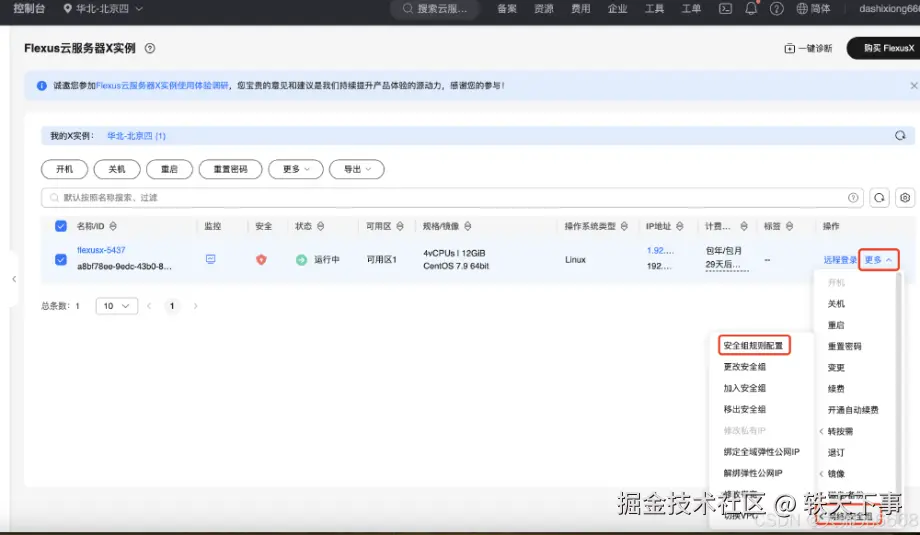Select 解绑弹性公网IP entry
Image resolution: width=920 pixels, height=535 pixels.
(x=753, y=473)
